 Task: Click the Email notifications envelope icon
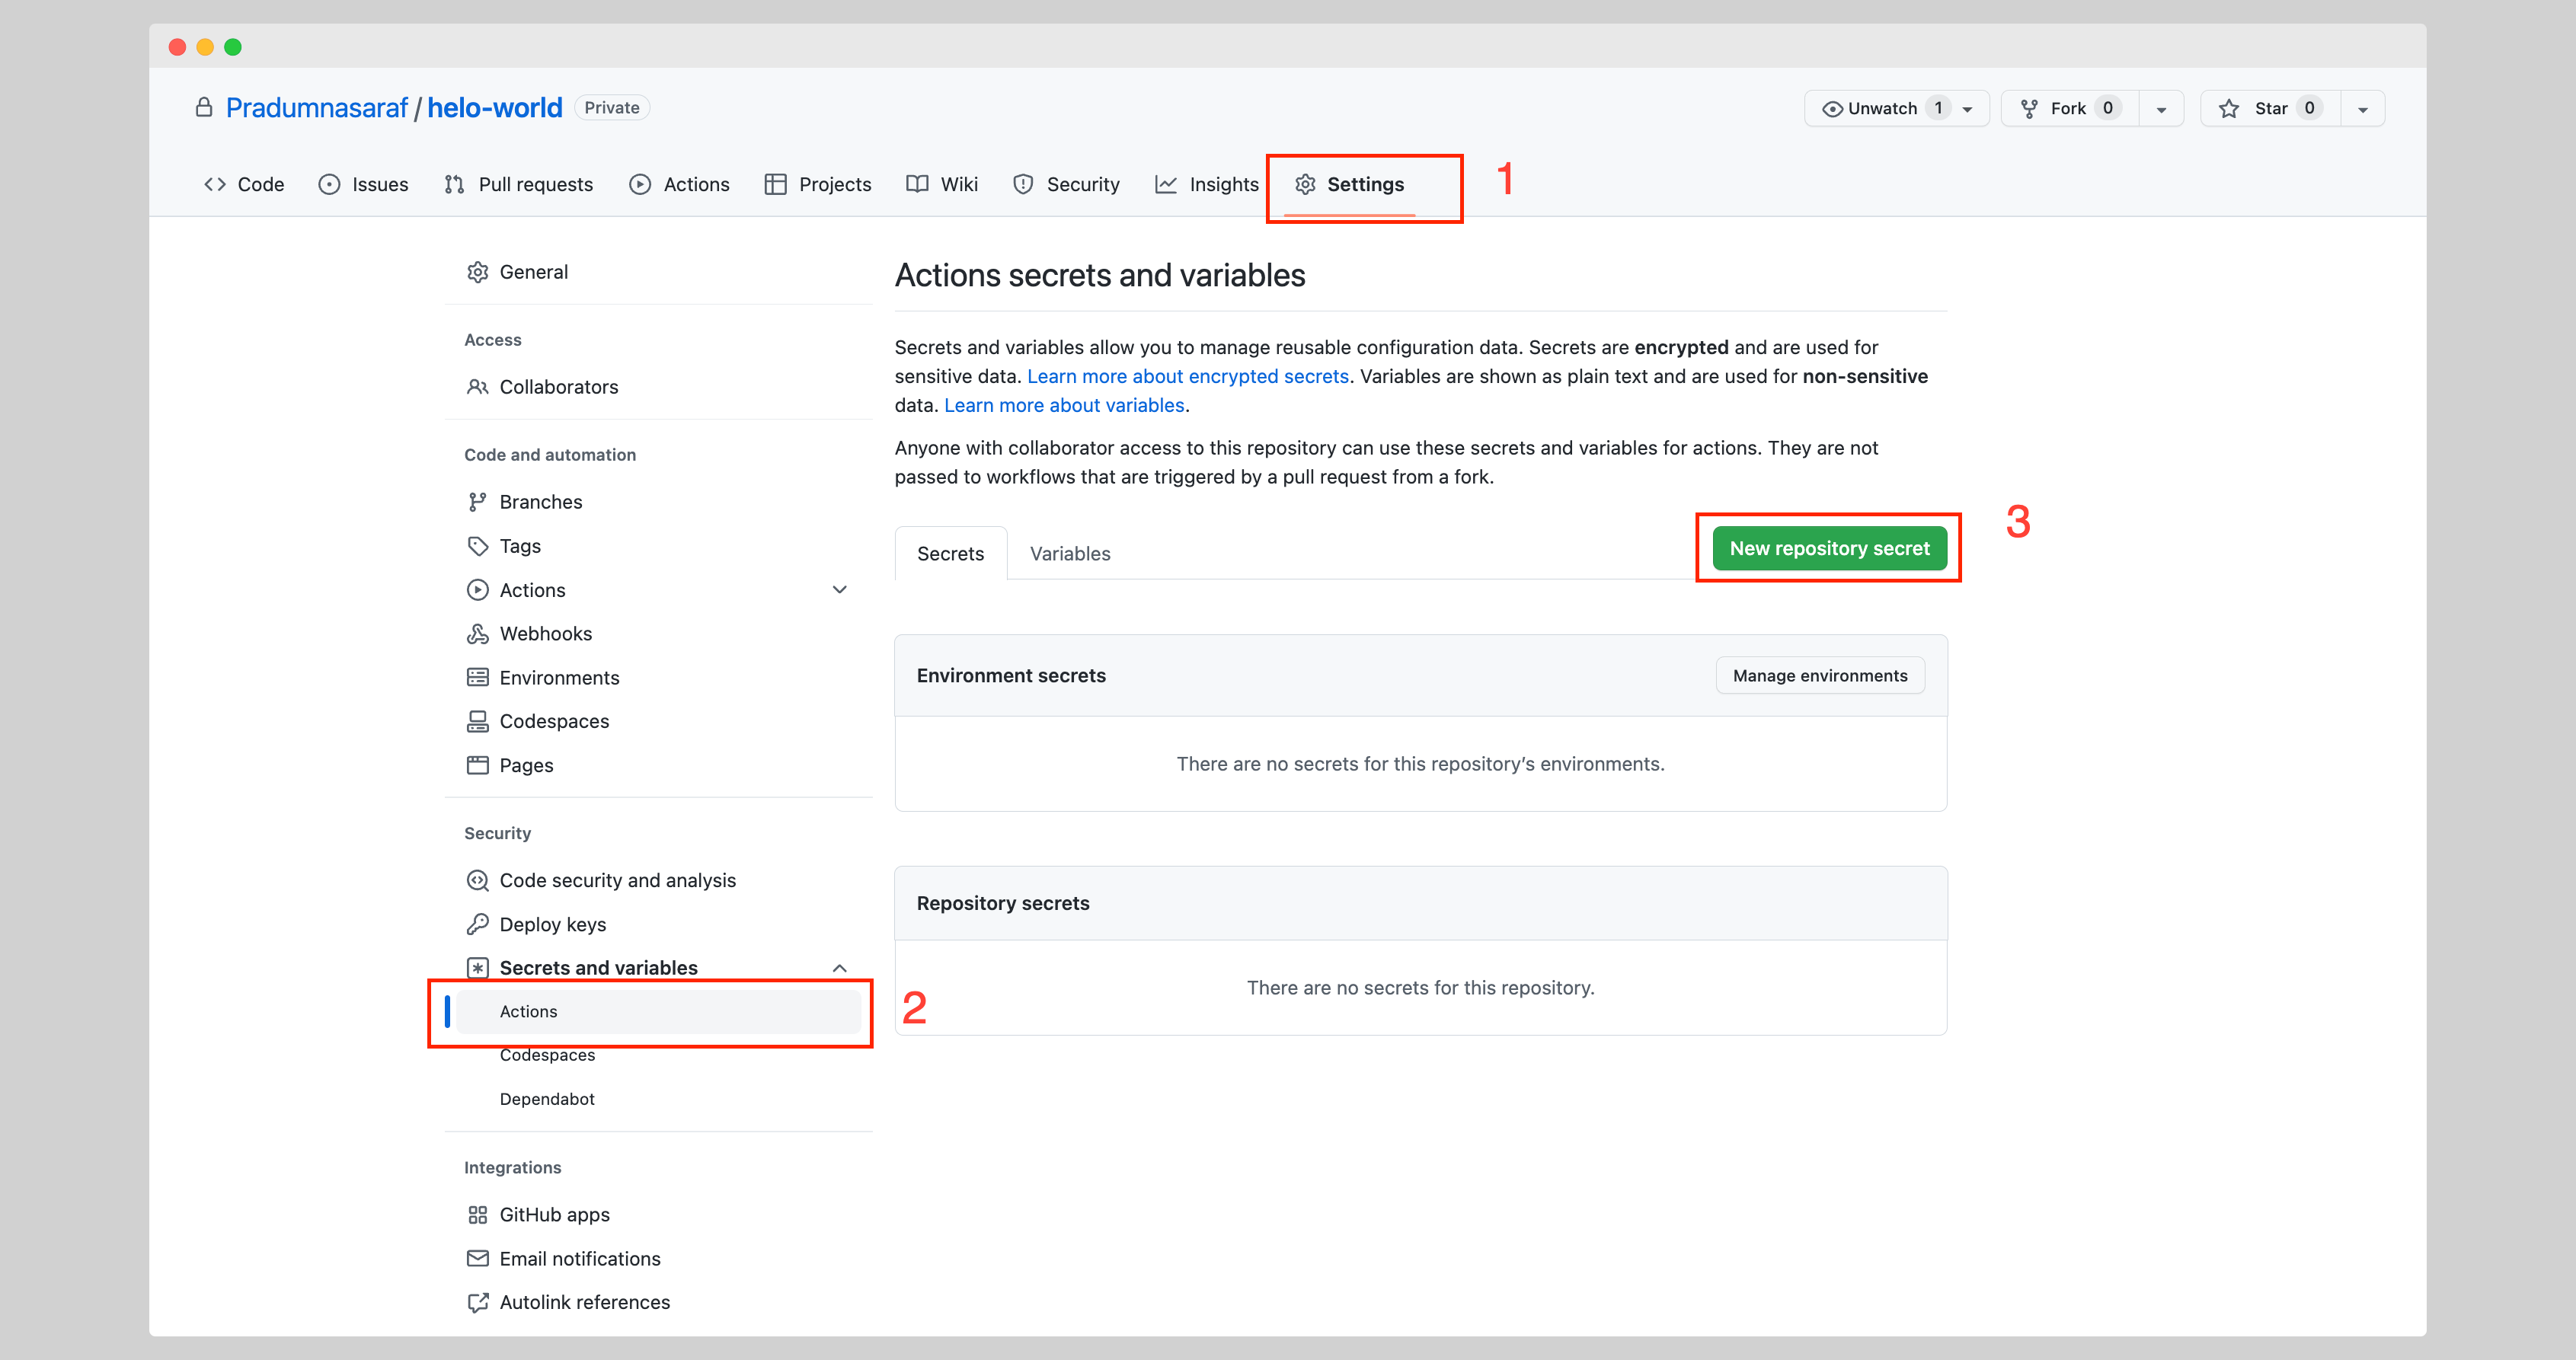477,1258
